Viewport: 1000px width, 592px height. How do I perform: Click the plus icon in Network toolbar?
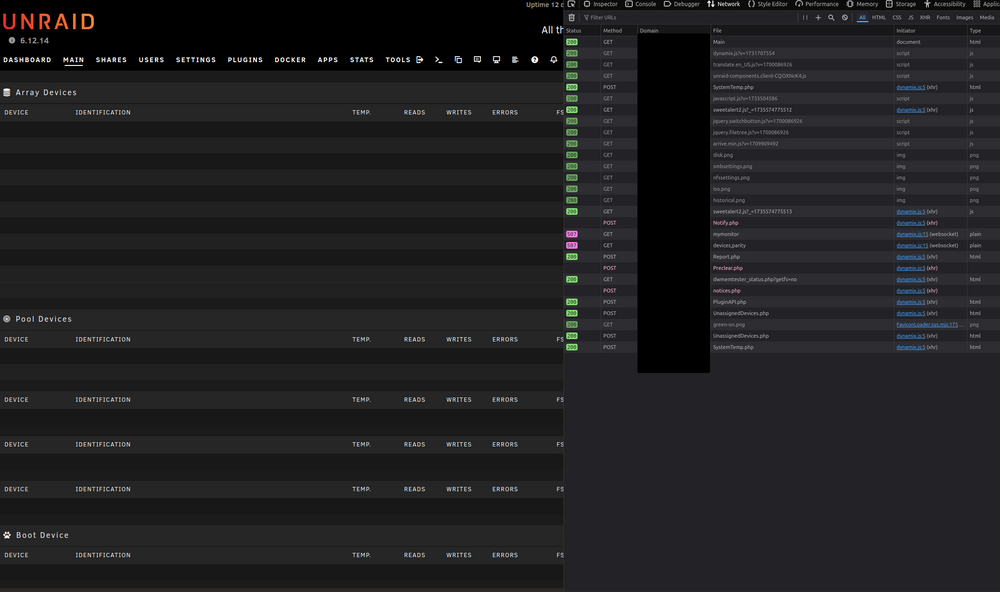pos(818,18)
